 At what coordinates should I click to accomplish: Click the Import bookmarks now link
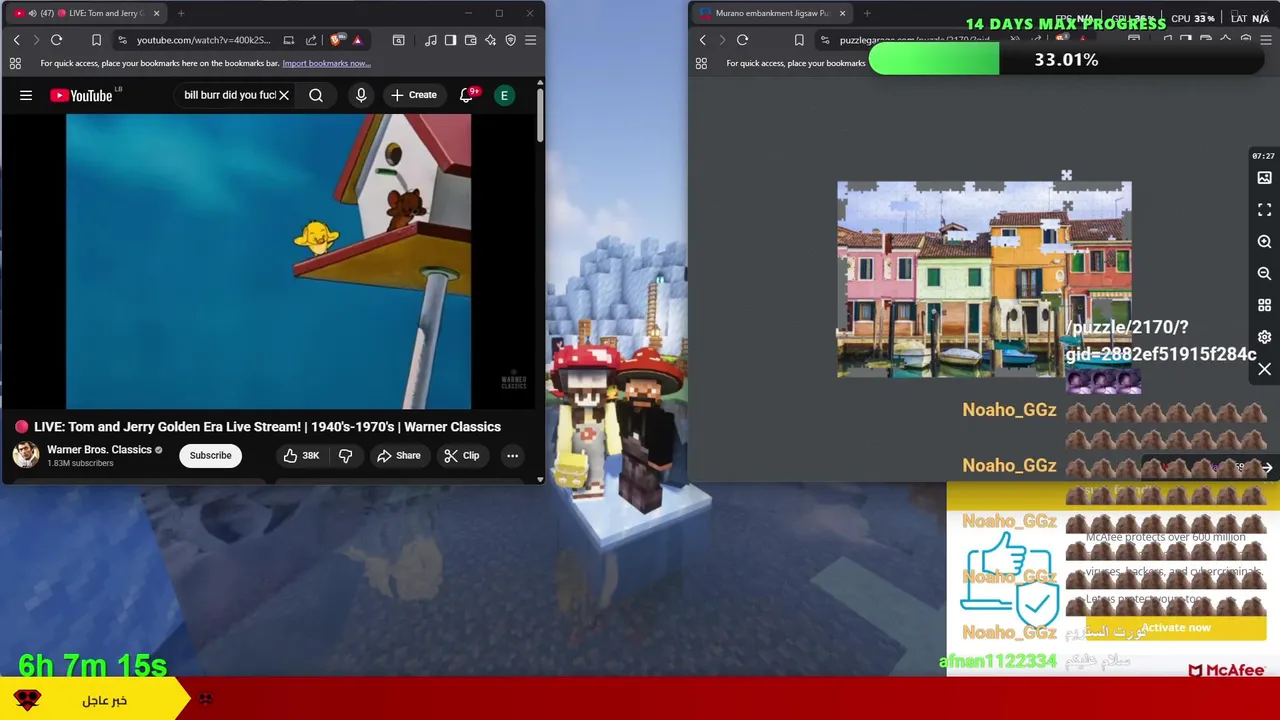(326, 63)
